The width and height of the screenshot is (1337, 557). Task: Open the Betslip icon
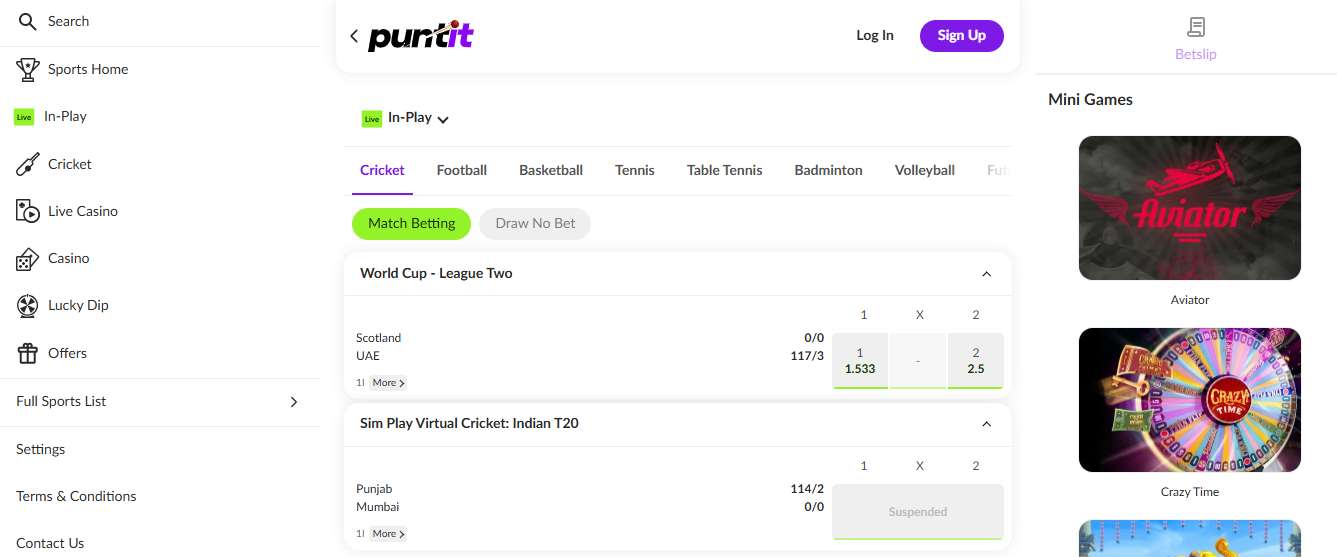(1195, 27)
